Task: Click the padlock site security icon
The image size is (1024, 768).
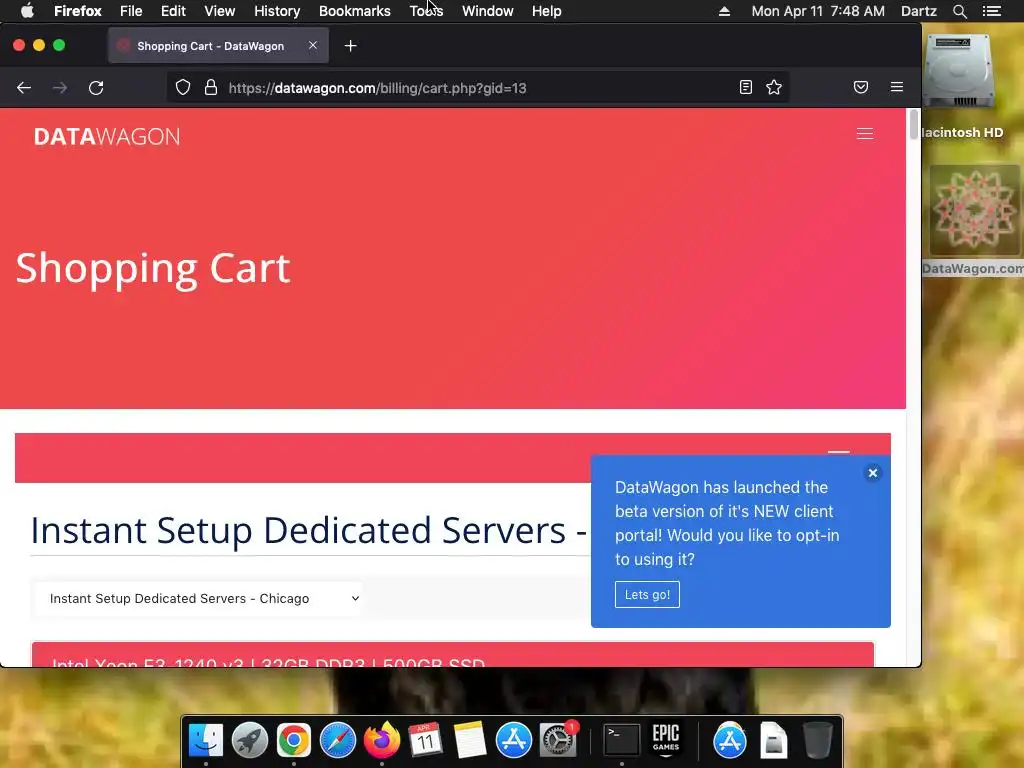Action: [210, 88]
